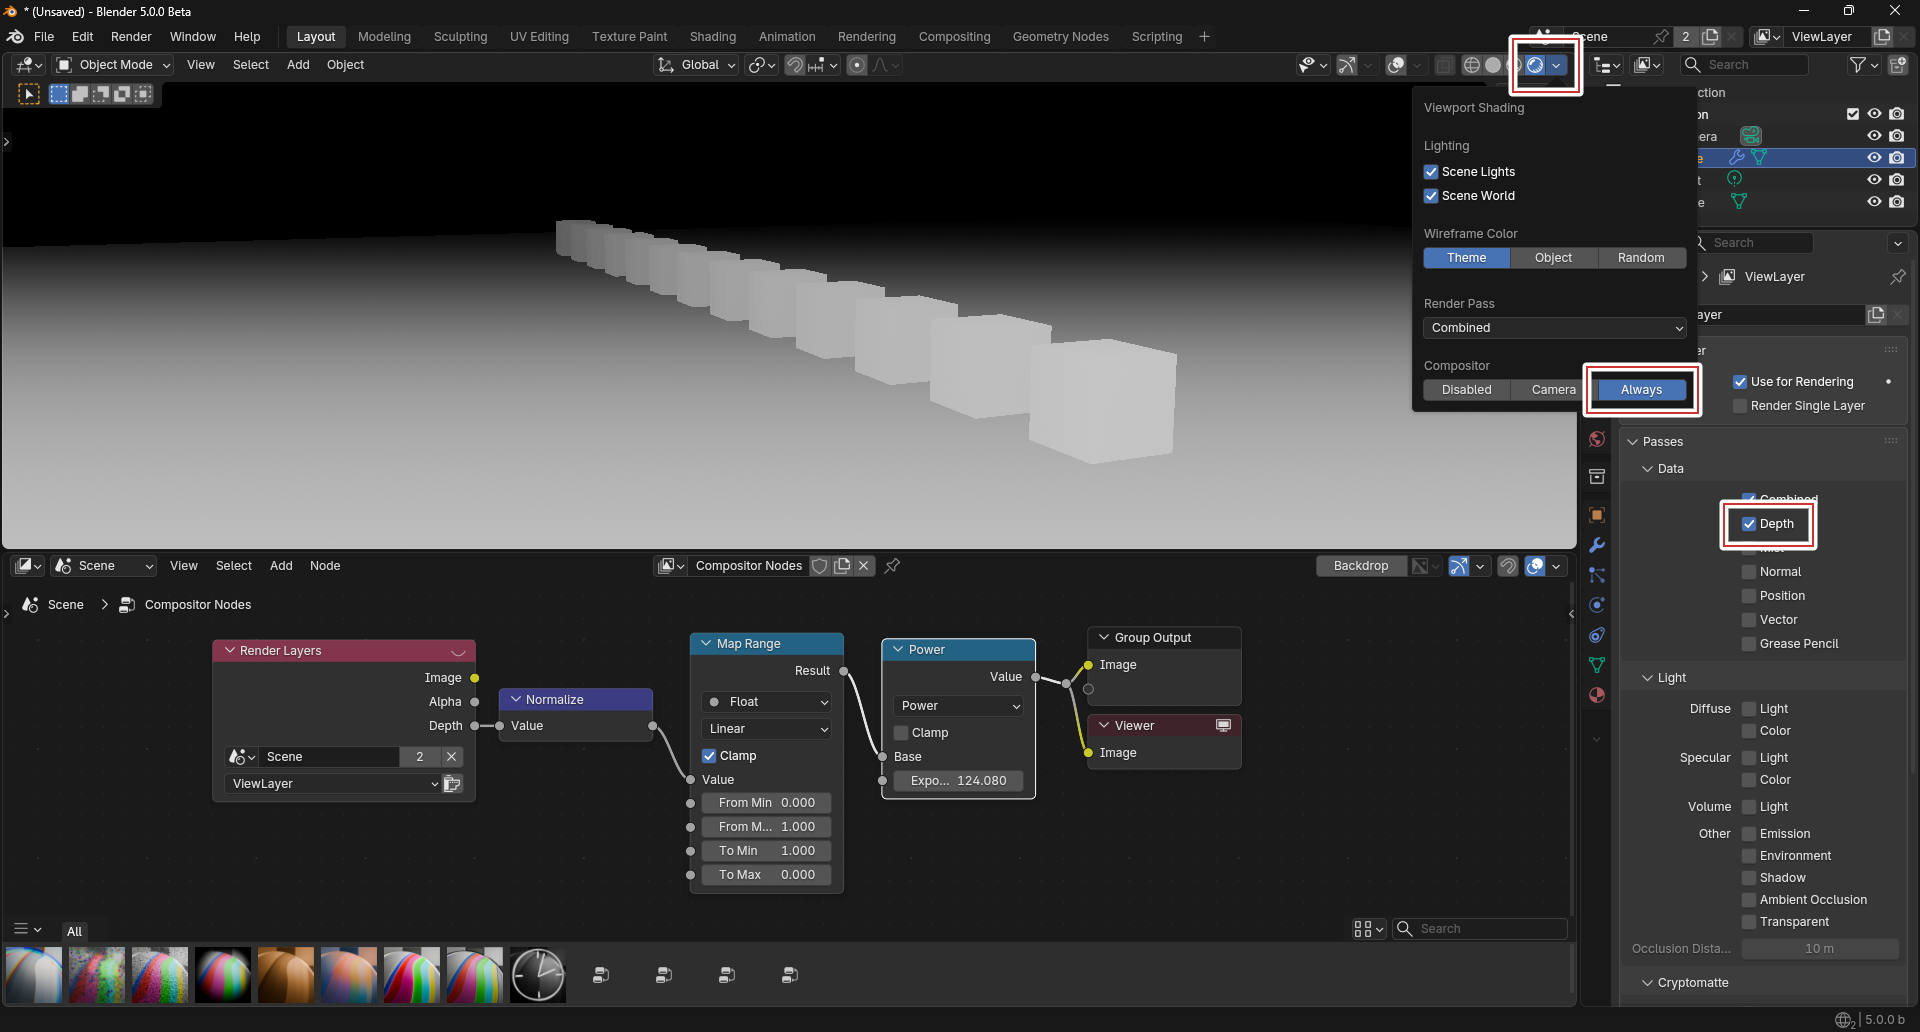Image resolution: width=1920 pixels, height=1032 pixels.
Task: Uncheck Scene Lights in Viewport Shading
Action: (1431, 172)
